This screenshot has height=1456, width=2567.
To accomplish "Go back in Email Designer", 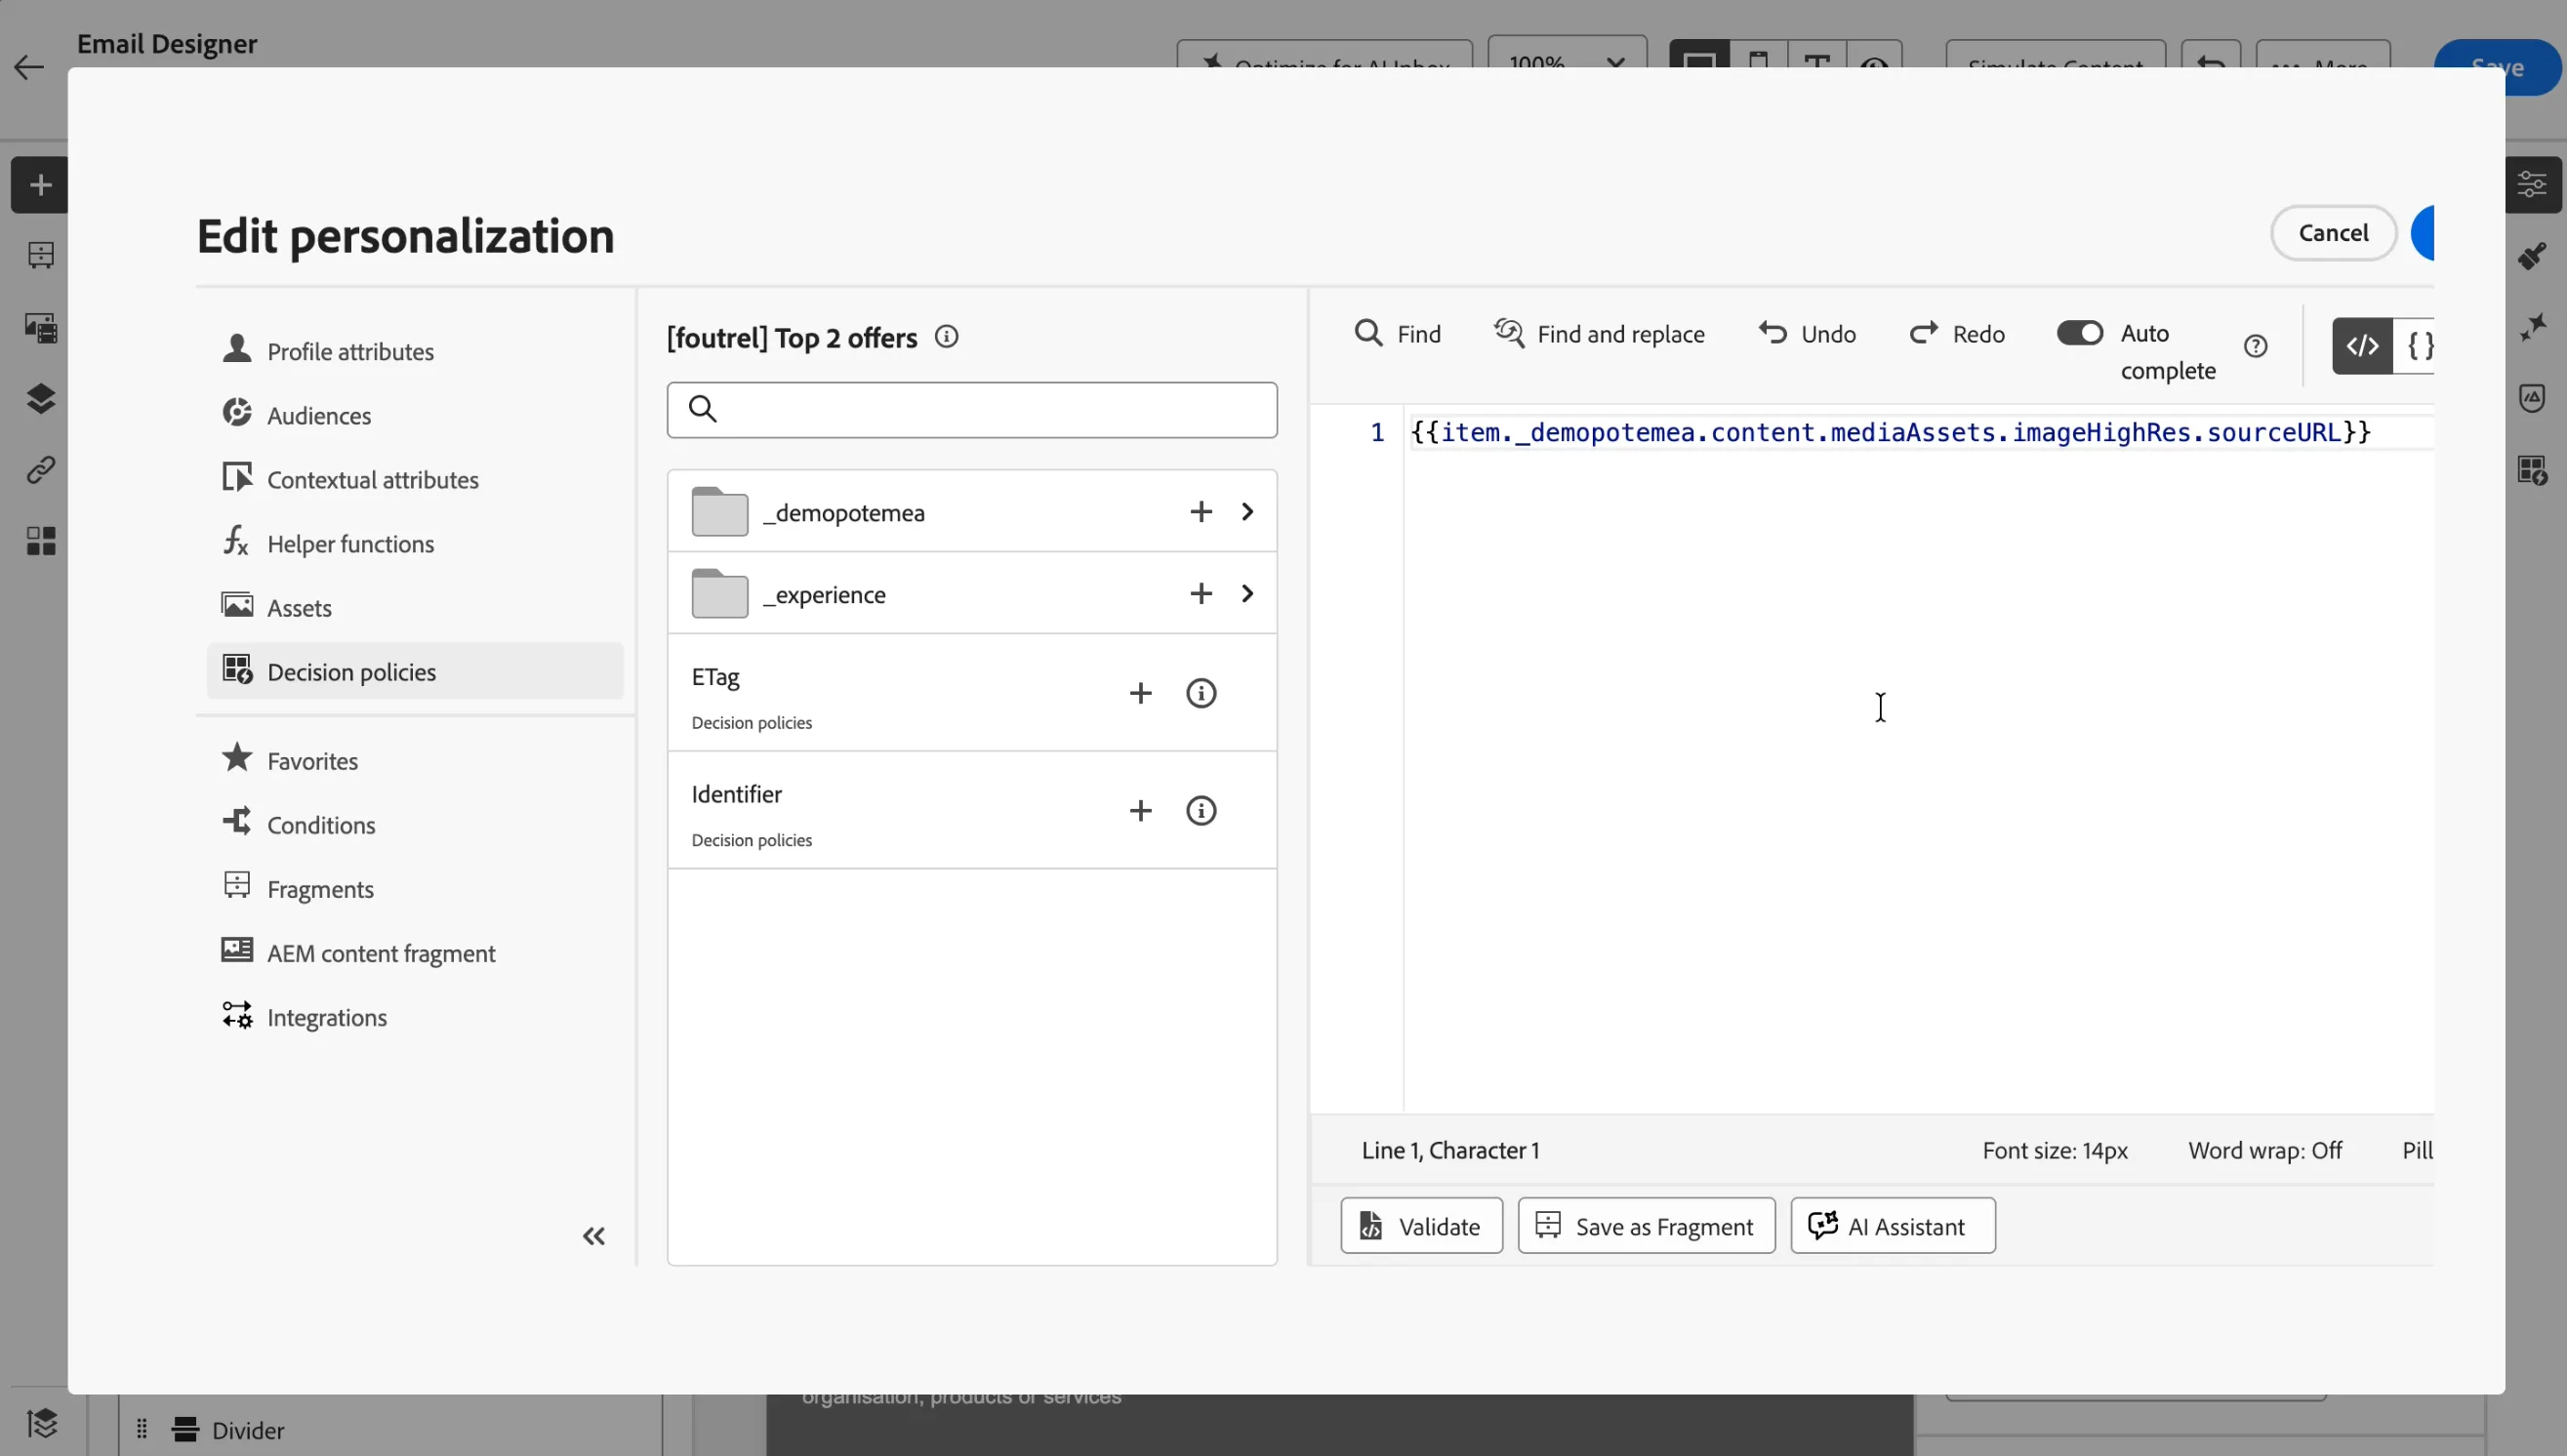I will point(29,68).
